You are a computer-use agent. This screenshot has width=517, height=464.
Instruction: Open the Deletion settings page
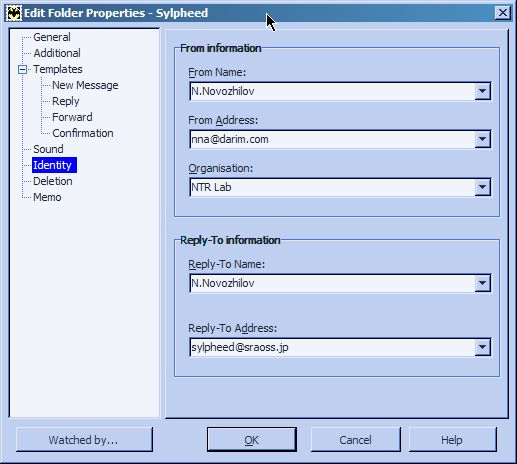click(x=53, y=181)
